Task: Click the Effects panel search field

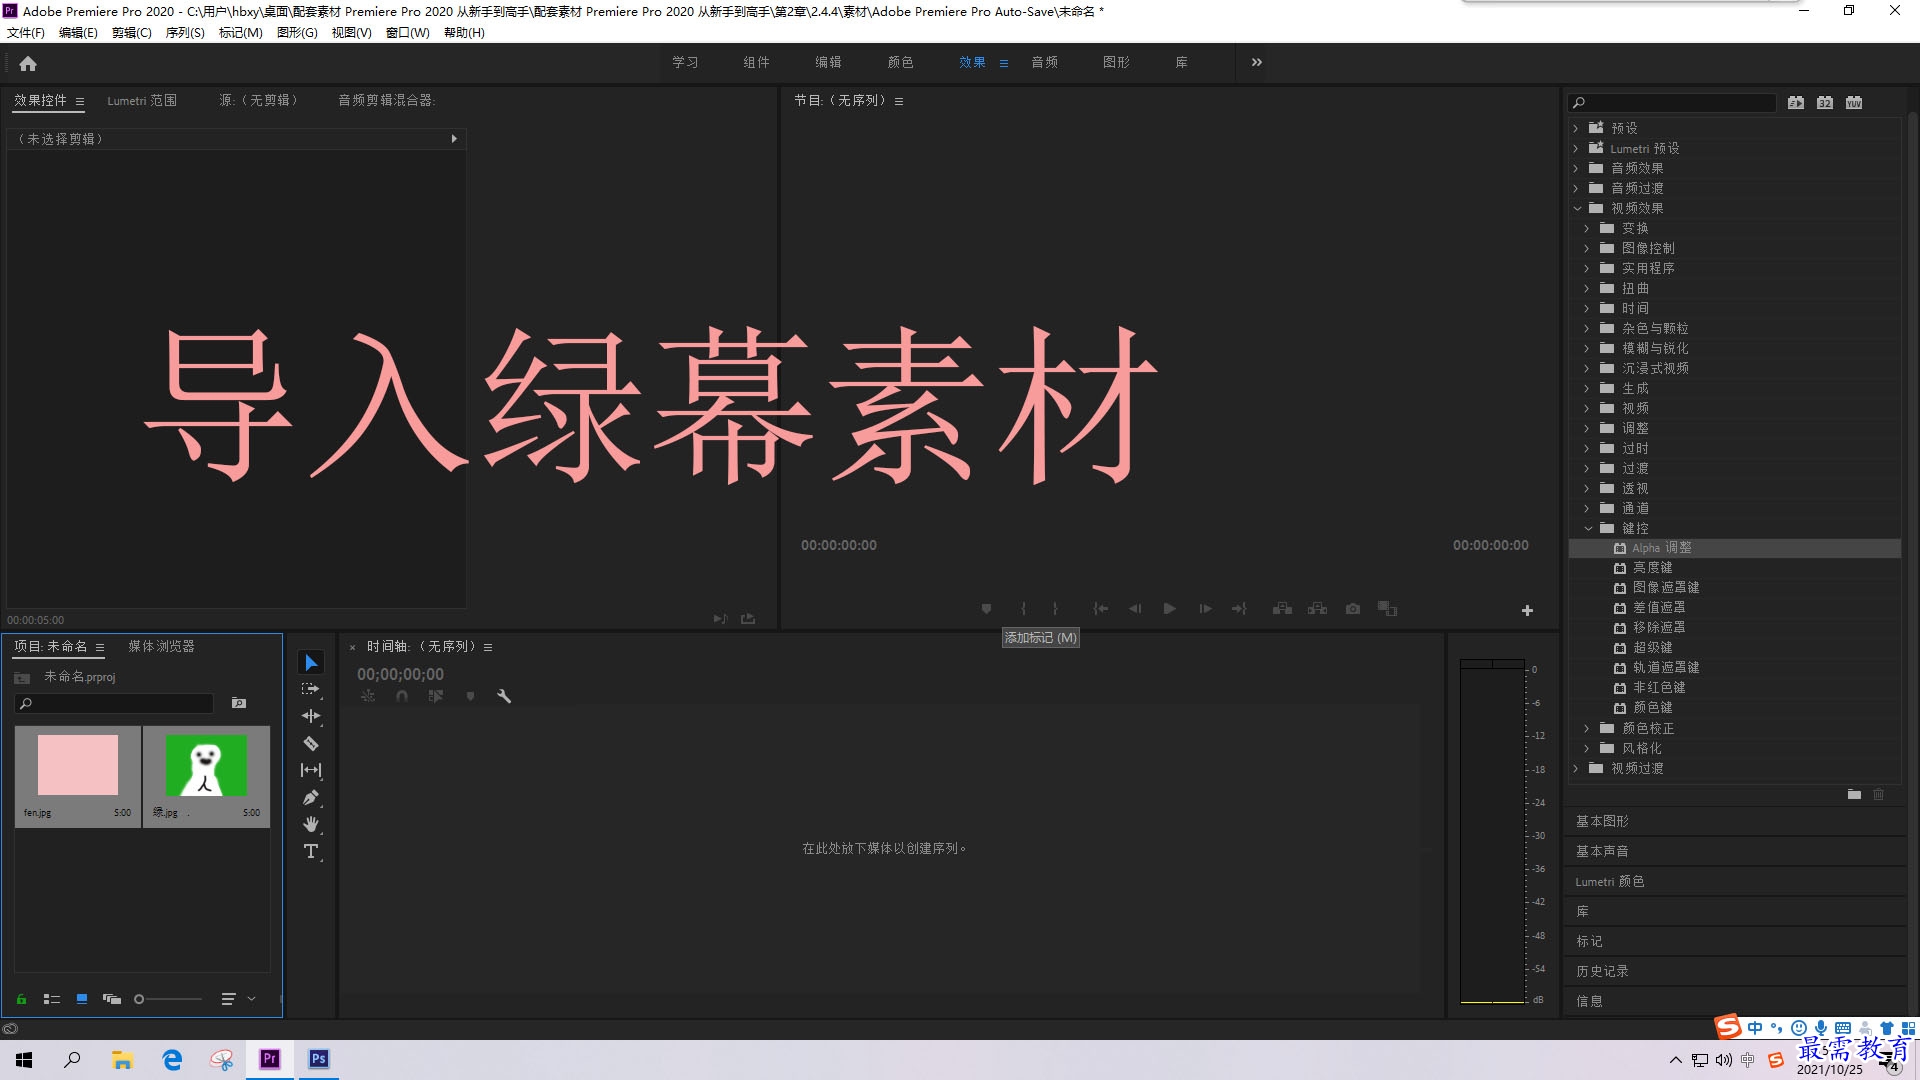Action: click(x=1672, y=103)
